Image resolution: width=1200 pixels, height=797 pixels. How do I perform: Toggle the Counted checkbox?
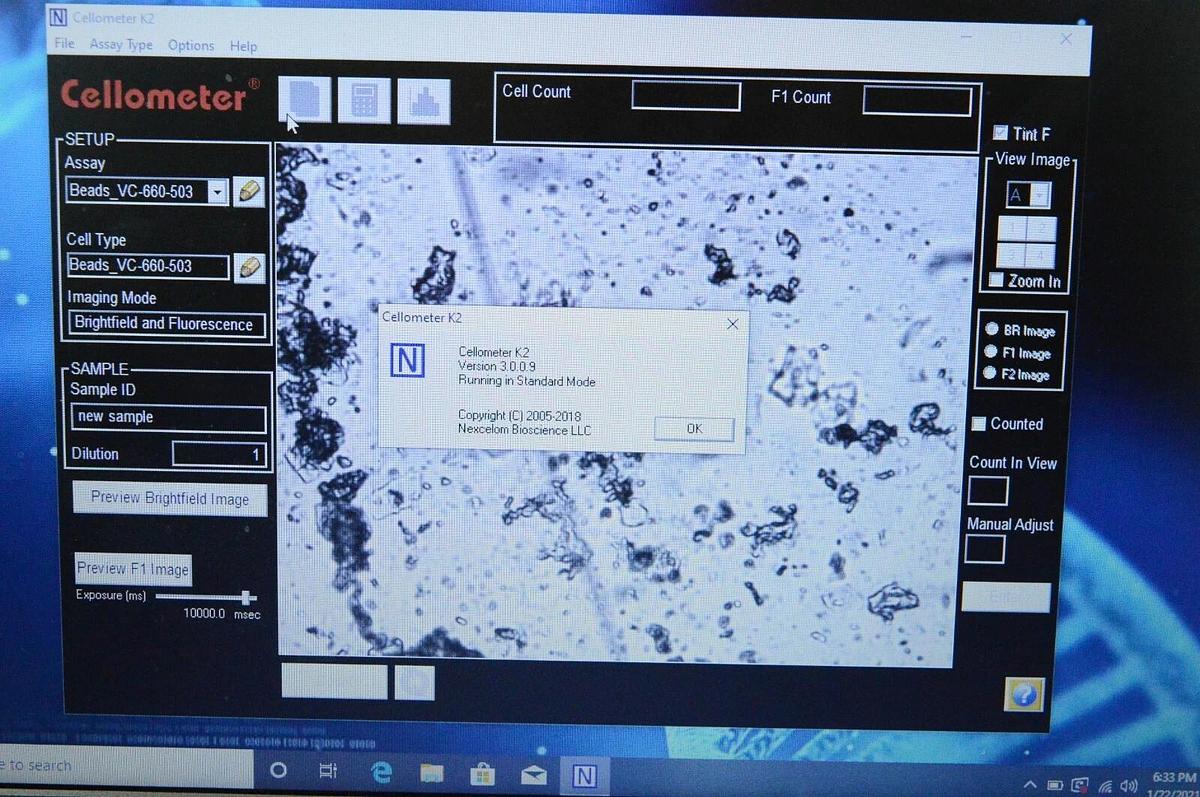(979, 424)
